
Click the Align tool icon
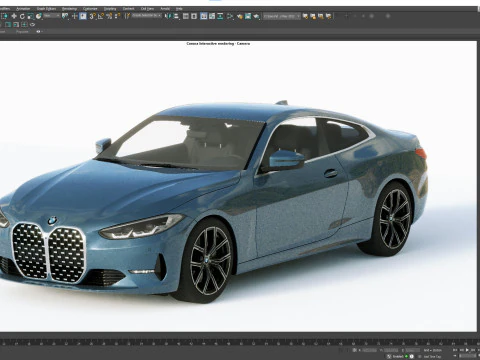176,16
